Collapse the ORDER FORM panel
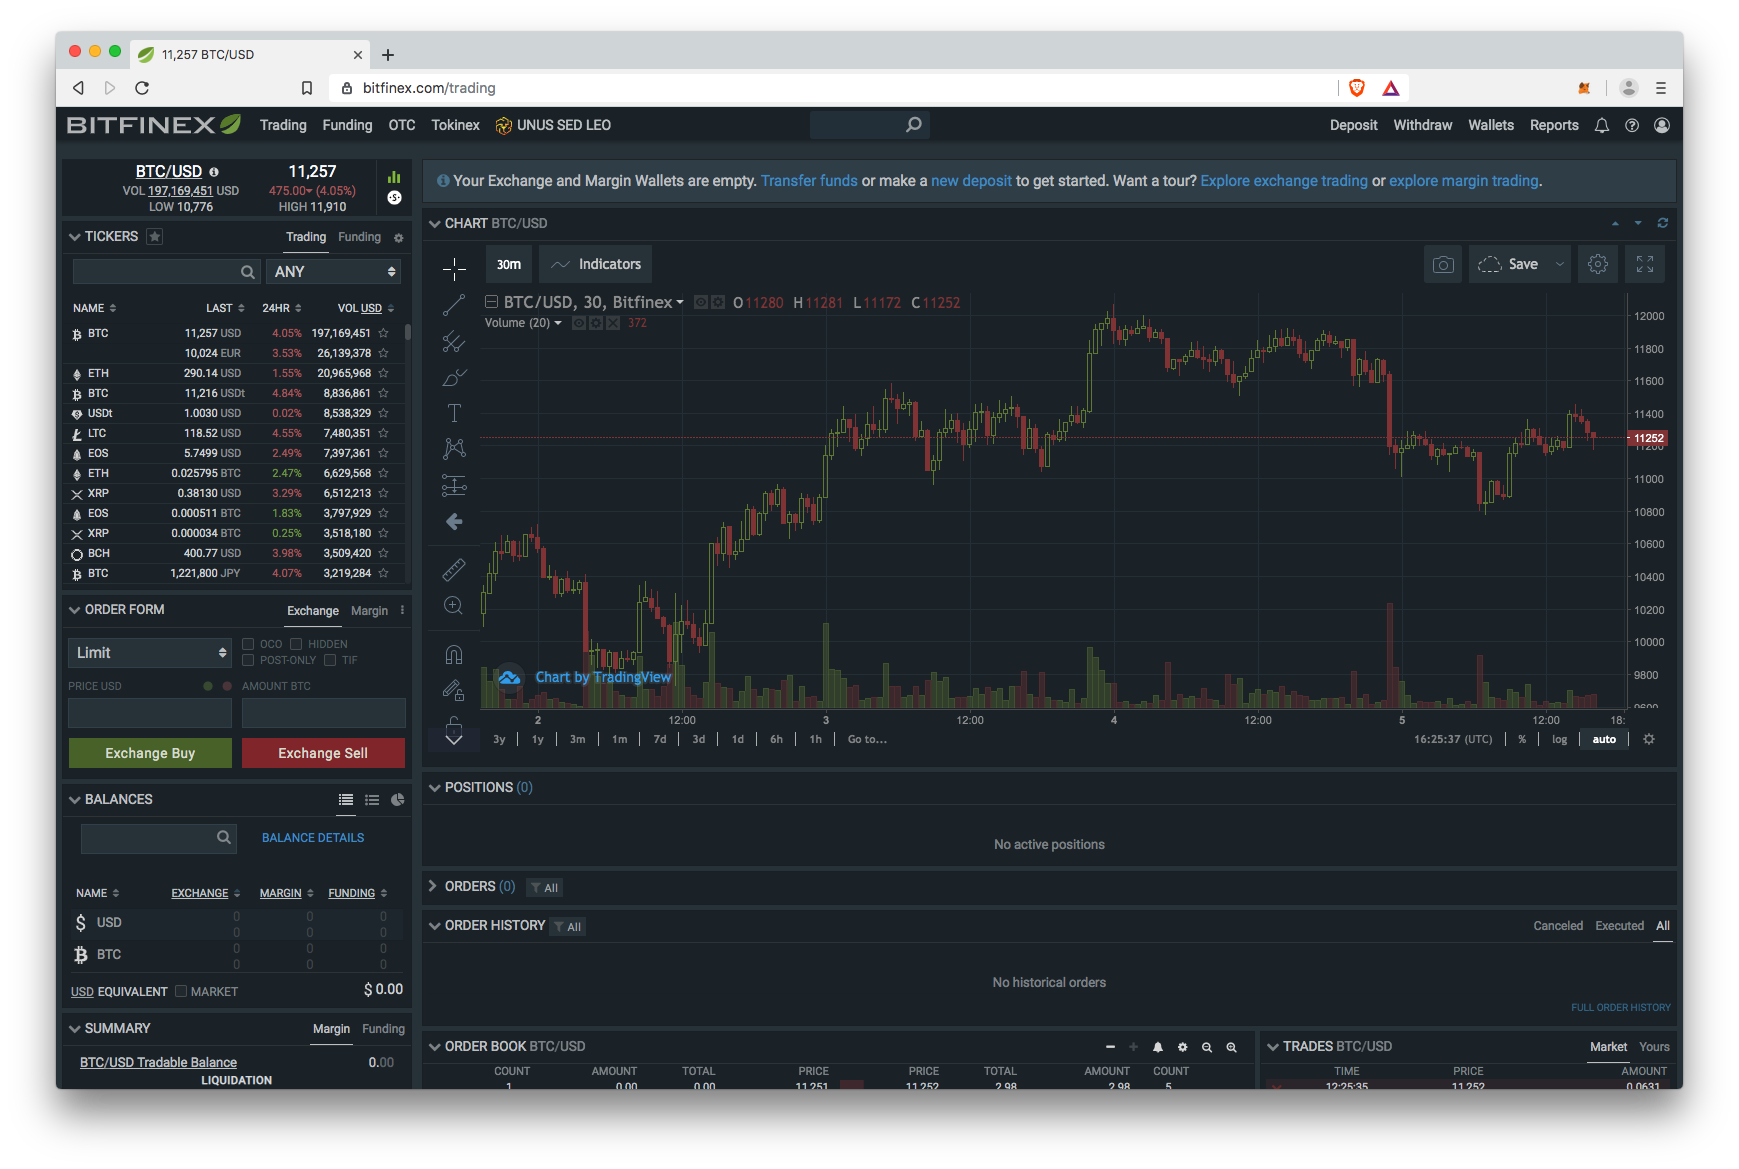Viewport: 1739px width, 1169px height. coord(75,610)
